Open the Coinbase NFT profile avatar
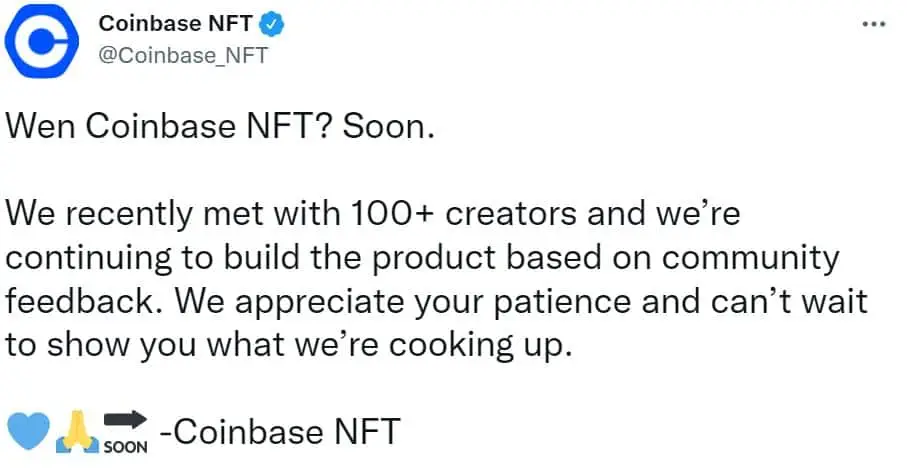 click(41, 40)
